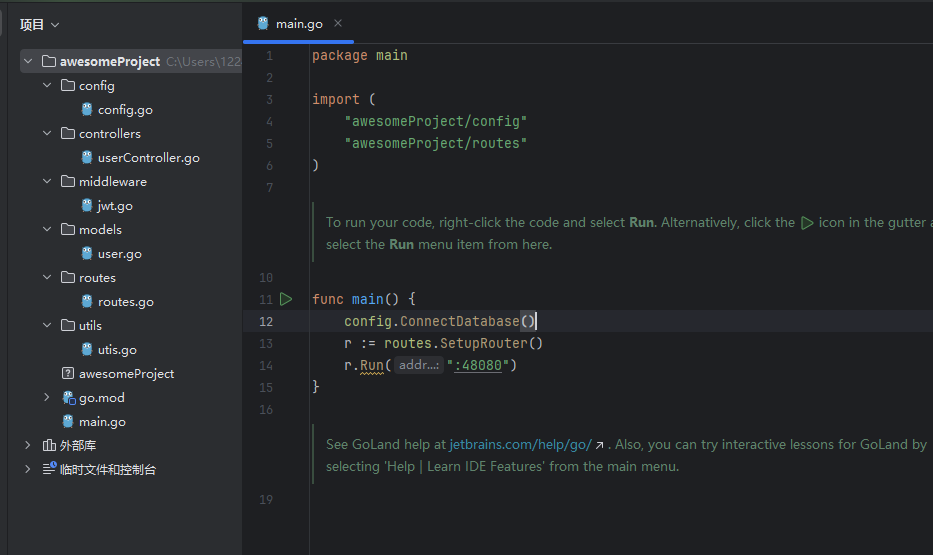This screenshot has width=933, height=555.
Task: Click the gopher icon beside jwt.go
Action: pyautogui.click(x=87, y=206)
